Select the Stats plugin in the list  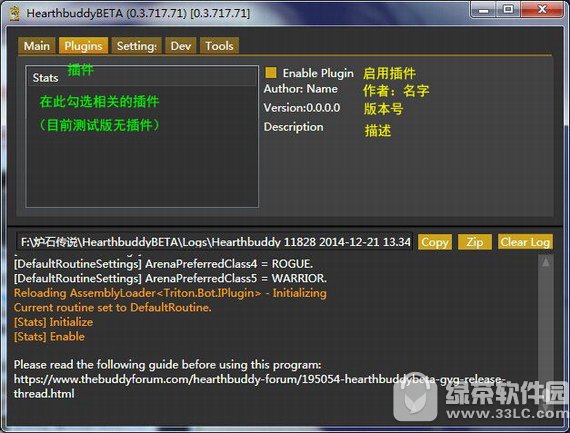pos(142,77)
